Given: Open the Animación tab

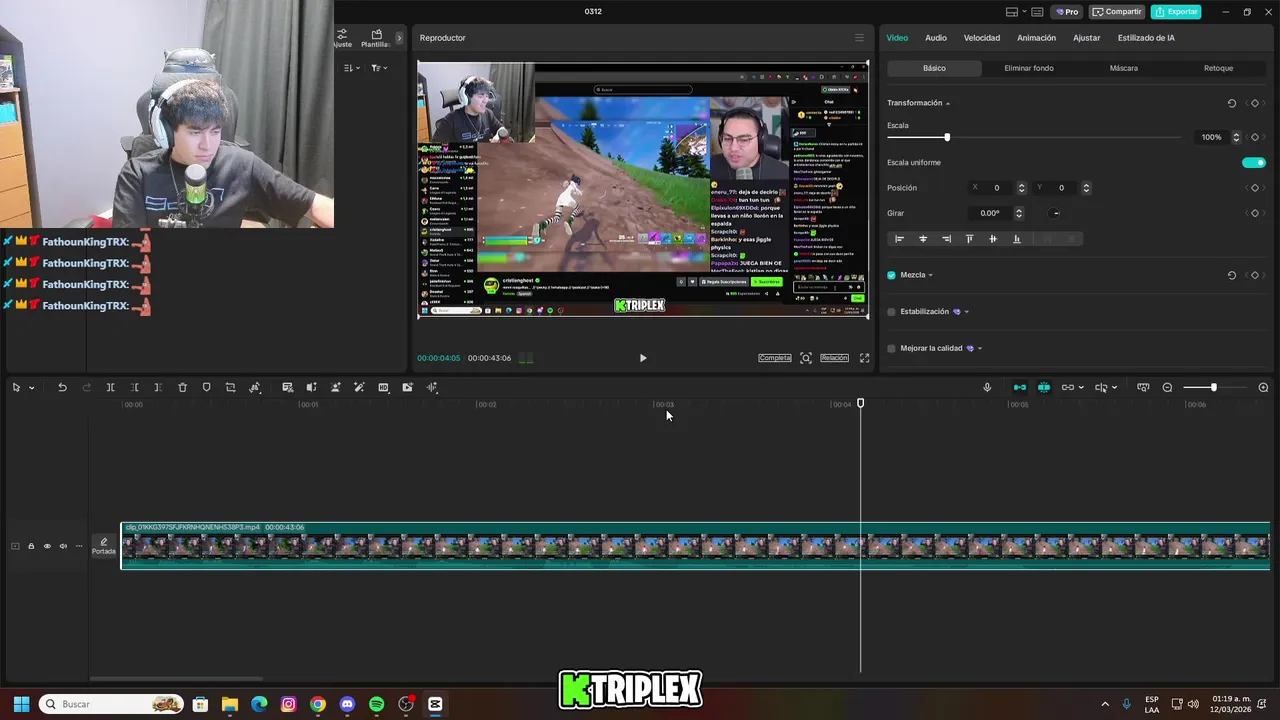Looking at the screenshot, I should pos(1036,38).
